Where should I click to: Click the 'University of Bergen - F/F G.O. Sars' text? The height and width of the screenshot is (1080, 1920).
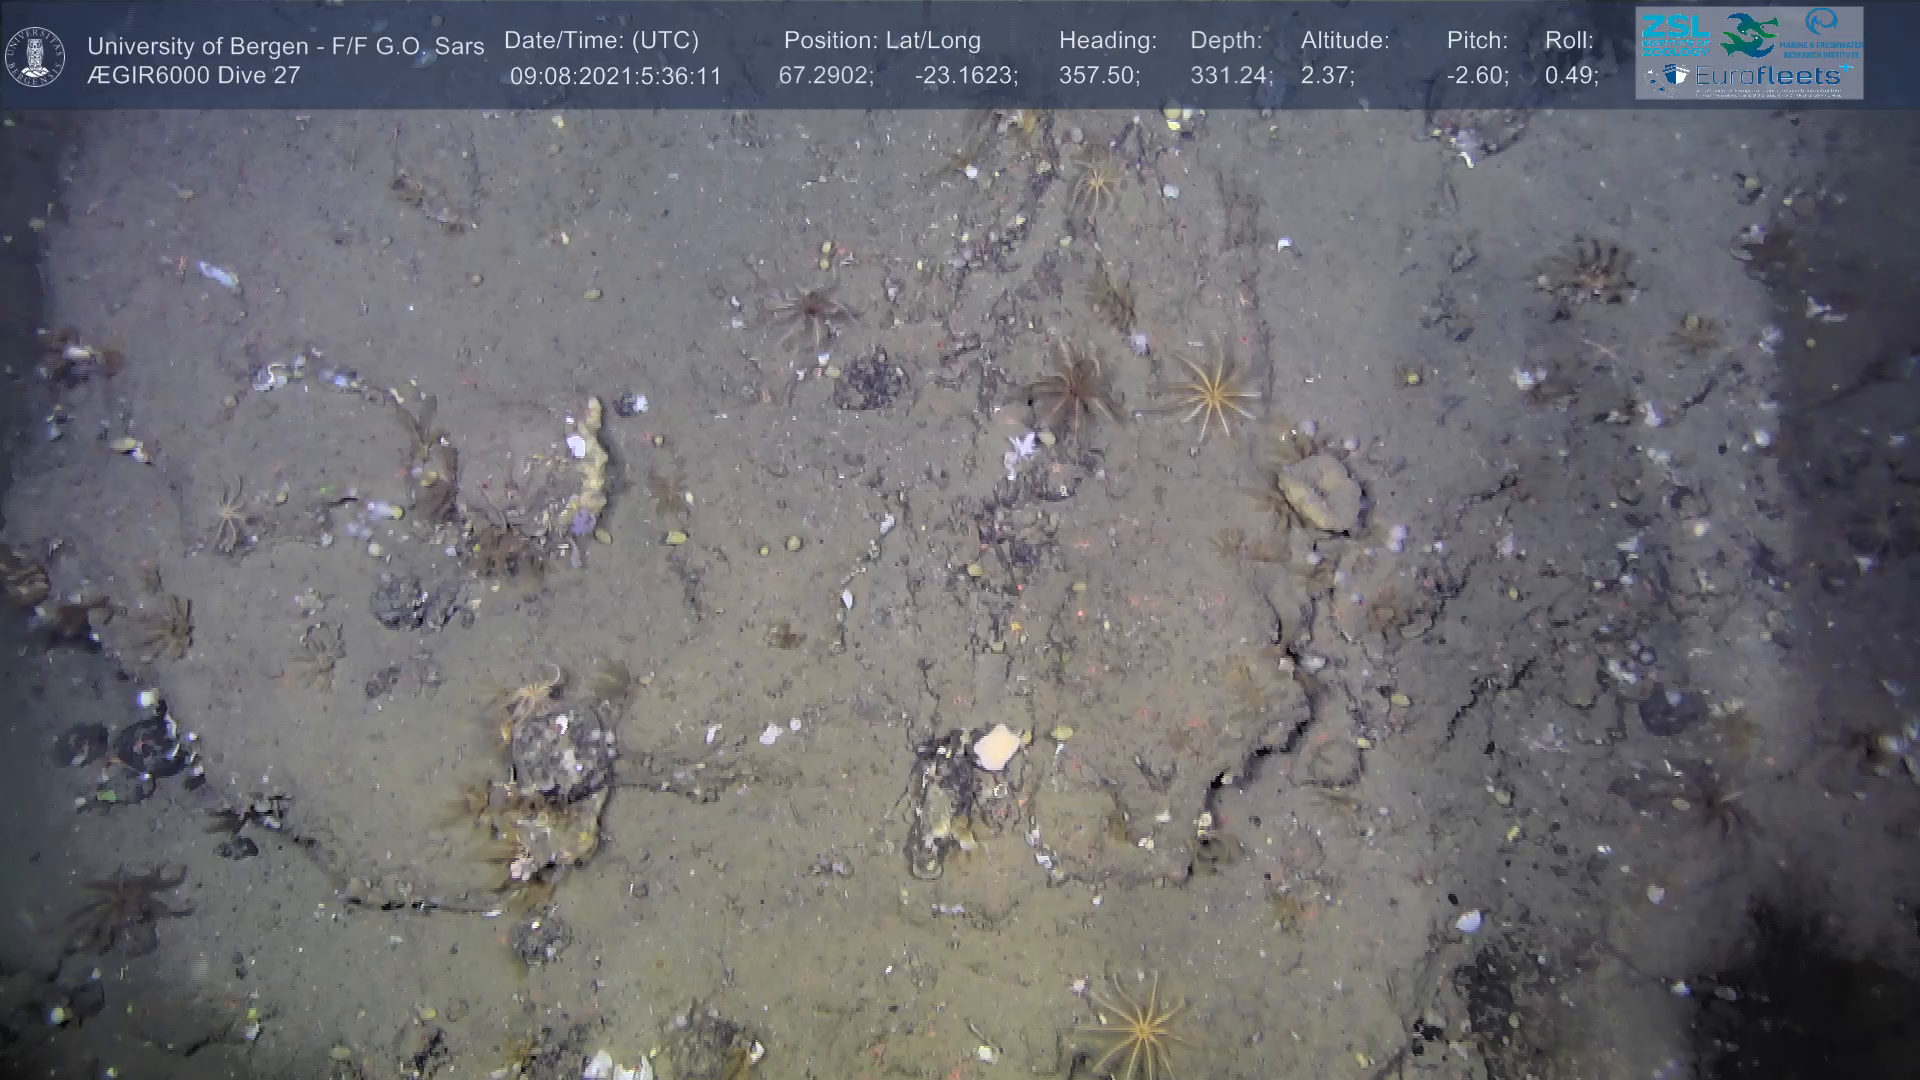point(285,46)
